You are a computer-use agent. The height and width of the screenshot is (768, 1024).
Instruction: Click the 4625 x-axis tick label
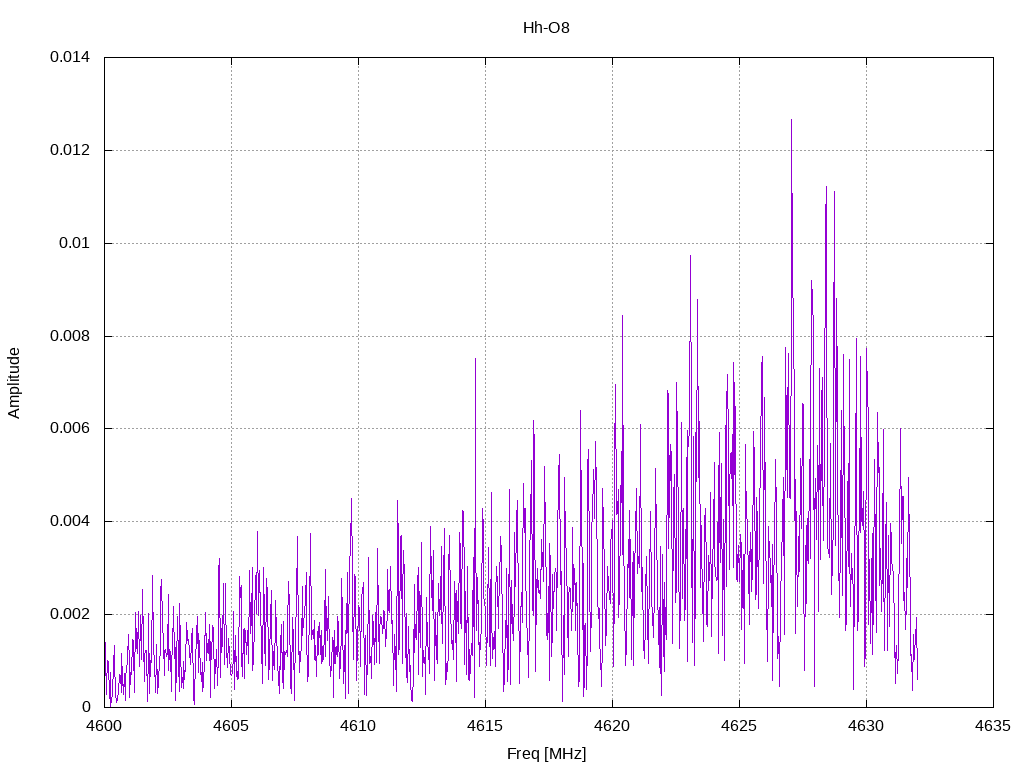coord(739,726)
